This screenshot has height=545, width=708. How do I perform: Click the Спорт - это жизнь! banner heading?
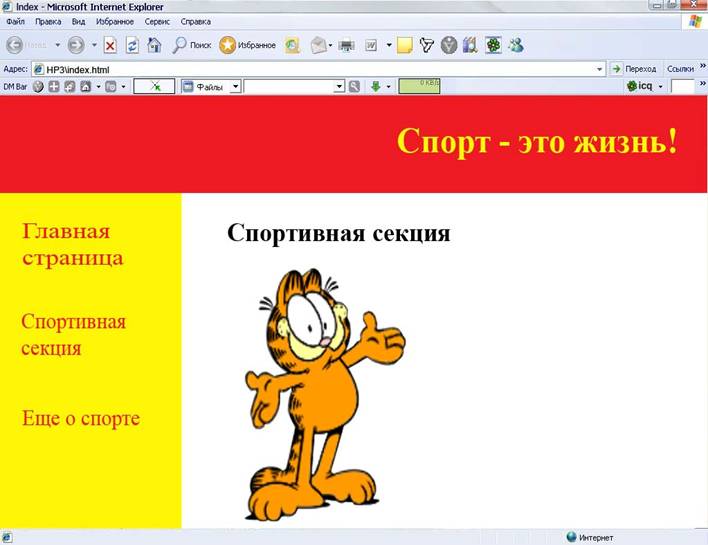(x=537, y=141)
